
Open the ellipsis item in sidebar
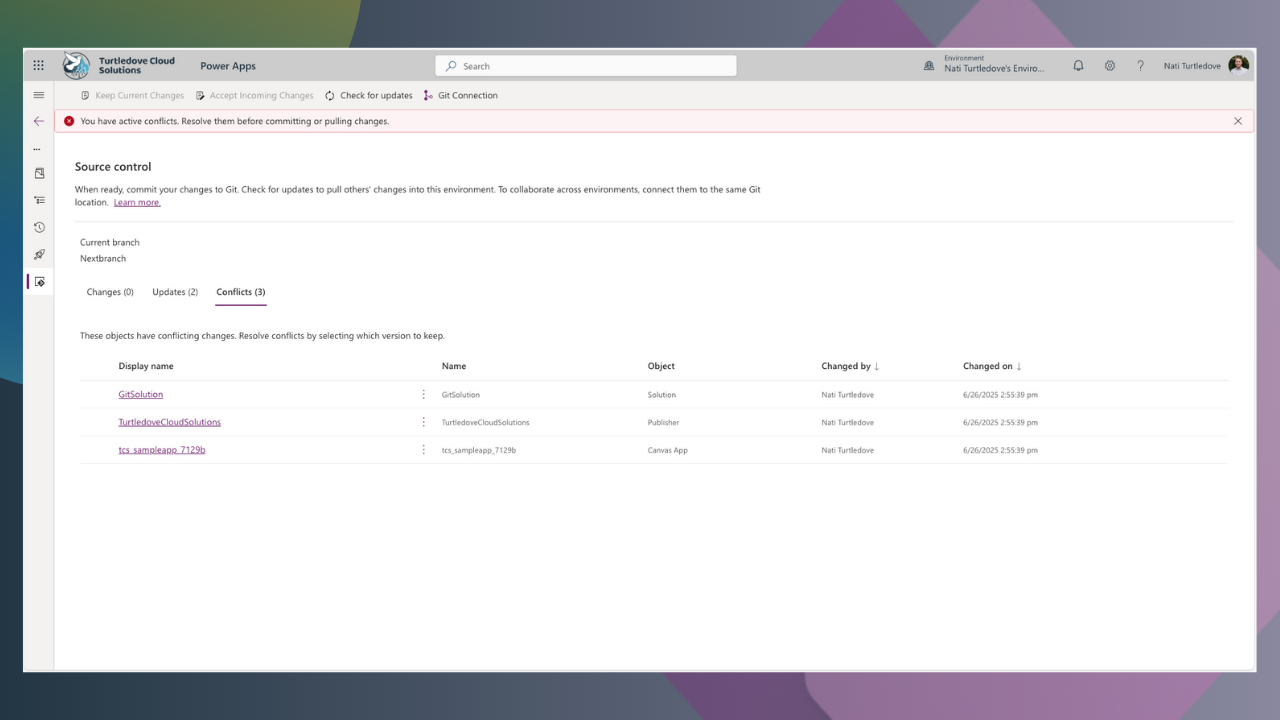[x=38, y=149]
